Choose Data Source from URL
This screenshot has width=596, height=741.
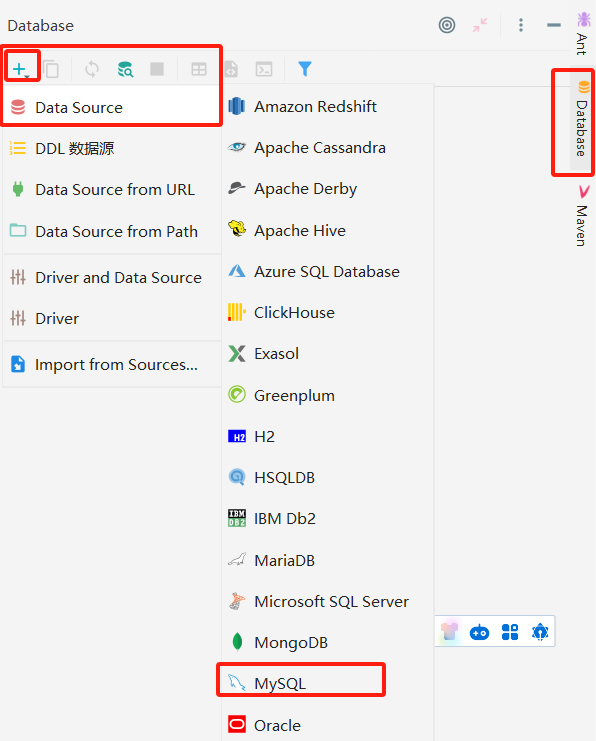click(x=112, y=190)
